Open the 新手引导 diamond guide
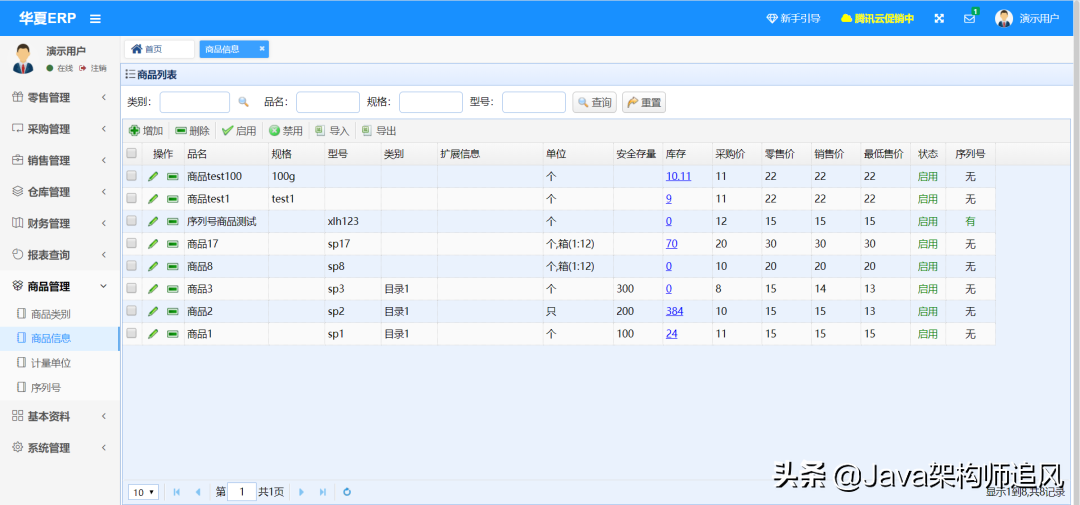1080x505 pixels. click(793, 19)
